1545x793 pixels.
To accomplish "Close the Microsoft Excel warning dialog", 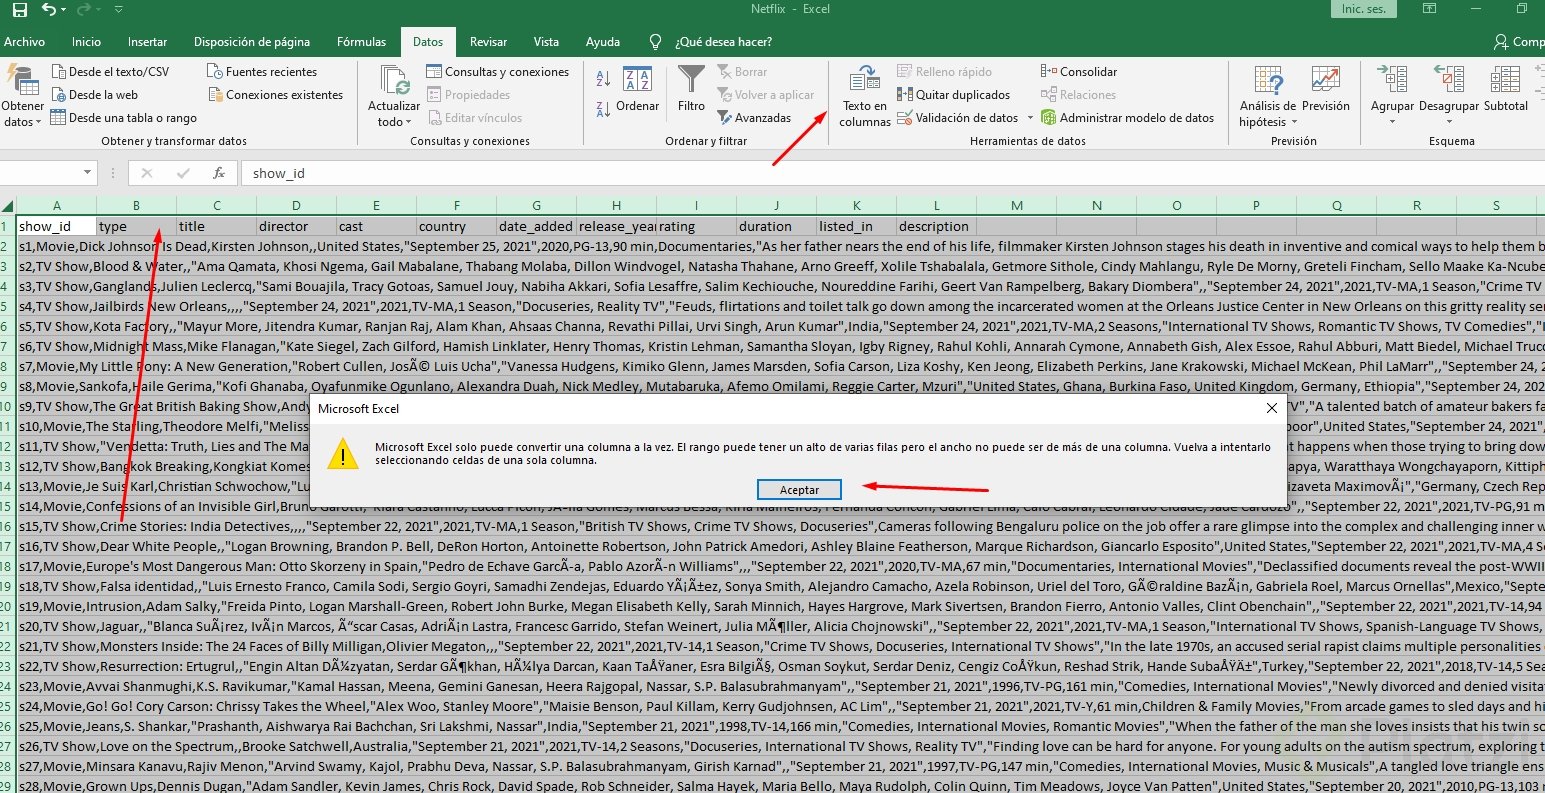I will pyautogui.click(x=1271, y=409).
